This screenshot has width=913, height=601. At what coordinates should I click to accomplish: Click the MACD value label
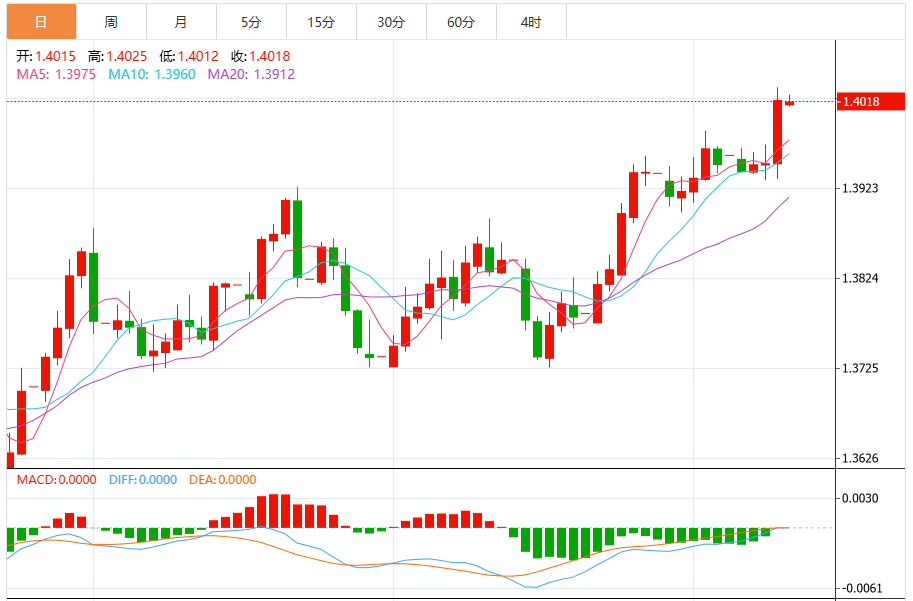tap(56, 480)
